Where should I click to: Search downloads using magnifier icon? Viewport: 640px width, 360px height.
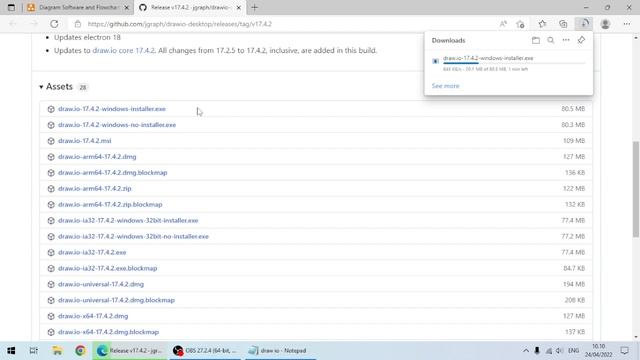(551, 40)
